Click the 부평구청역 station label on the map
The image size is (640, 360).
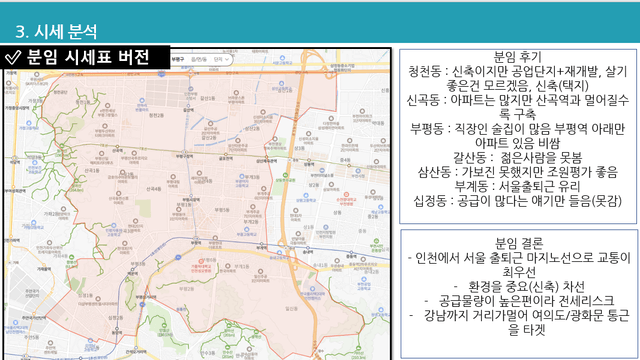pos(184,156)
